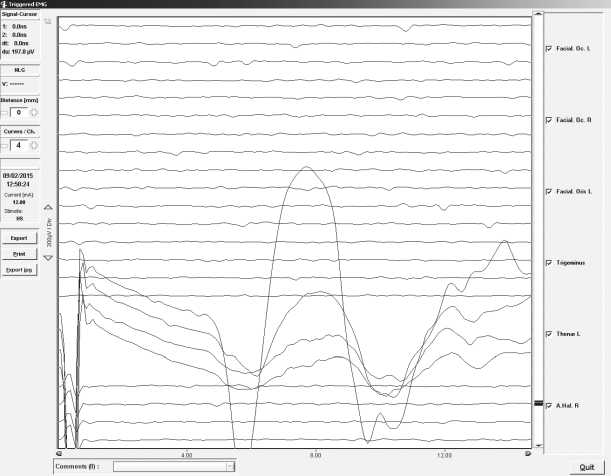611x476 pixels.
Task: Click the Distance [mm] value field
Action: click(19, 113)
